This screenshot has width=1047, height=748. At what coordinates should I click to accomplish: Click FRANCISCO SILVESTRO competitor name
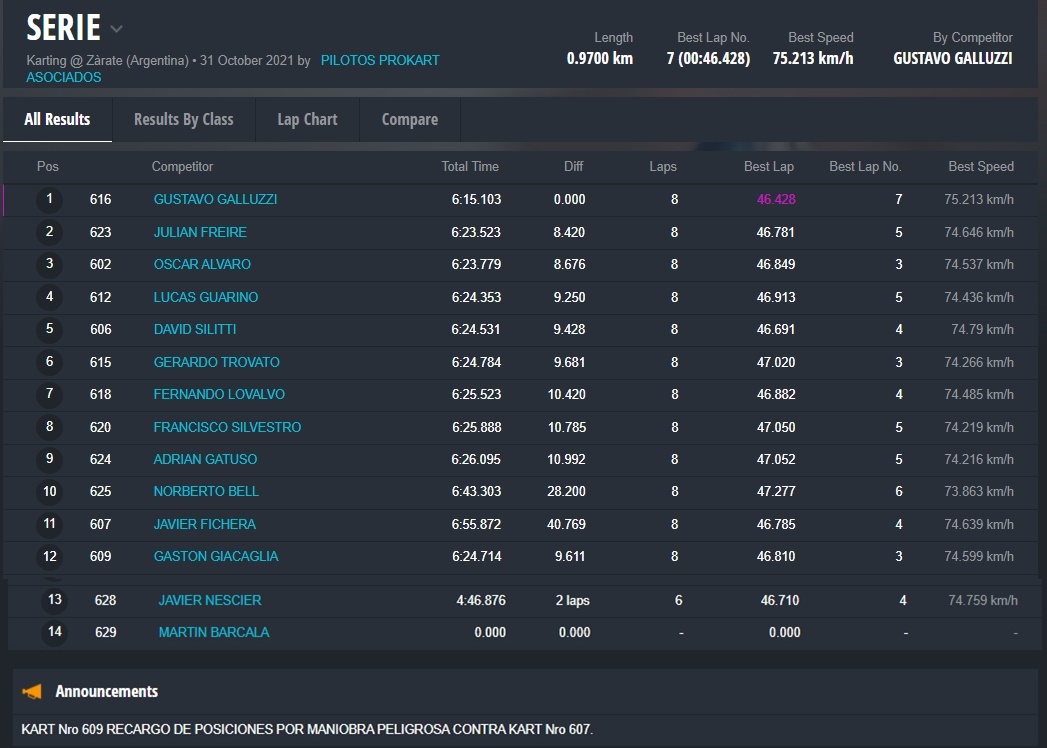[x=227, y=427]
